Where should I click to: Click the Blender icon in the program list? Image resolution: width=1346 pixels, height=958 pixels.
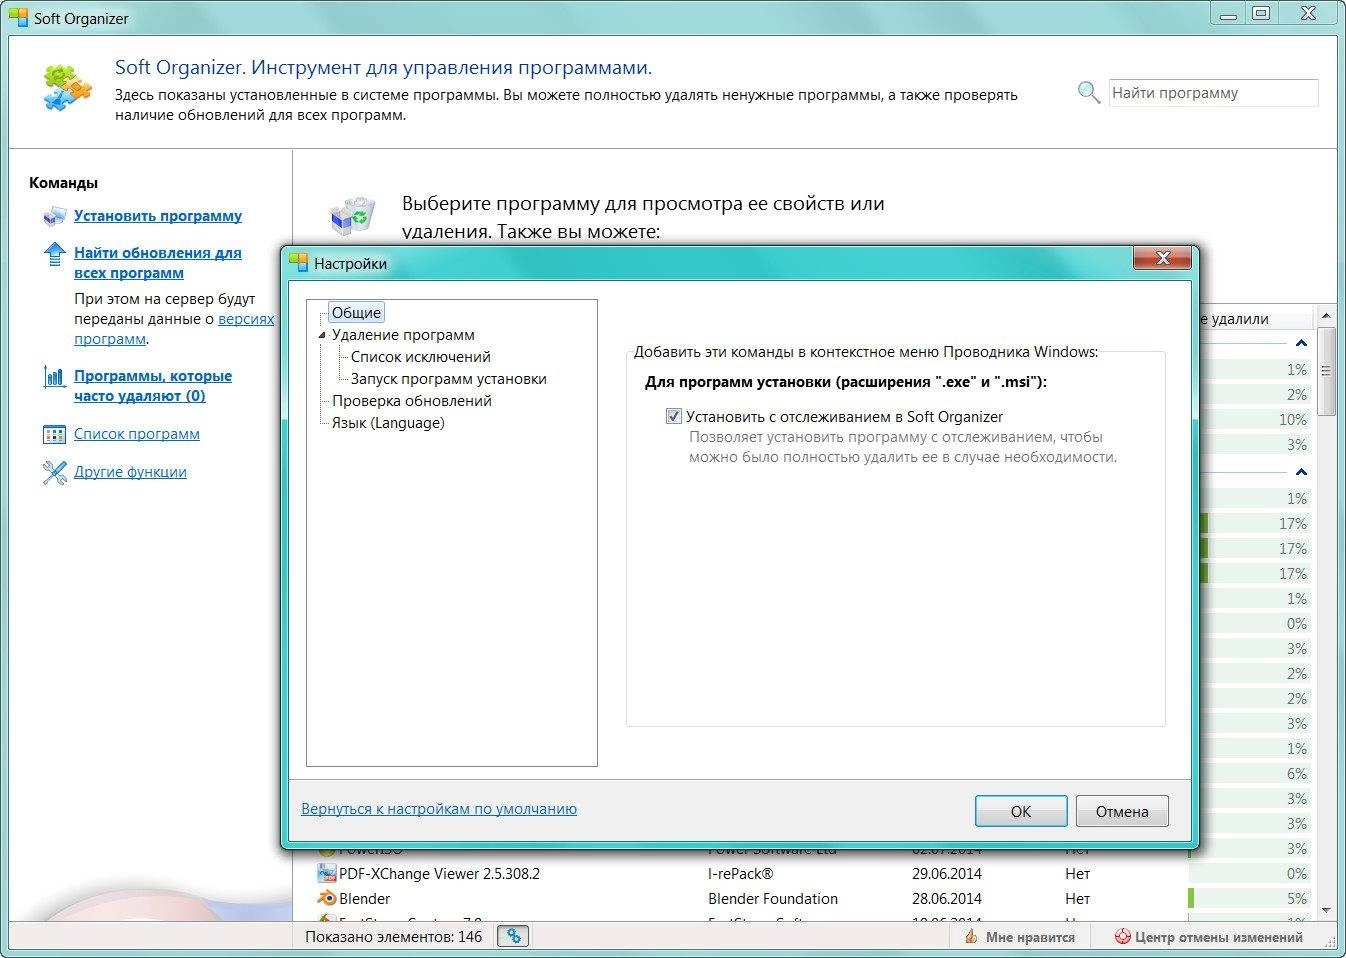point(326,898)
